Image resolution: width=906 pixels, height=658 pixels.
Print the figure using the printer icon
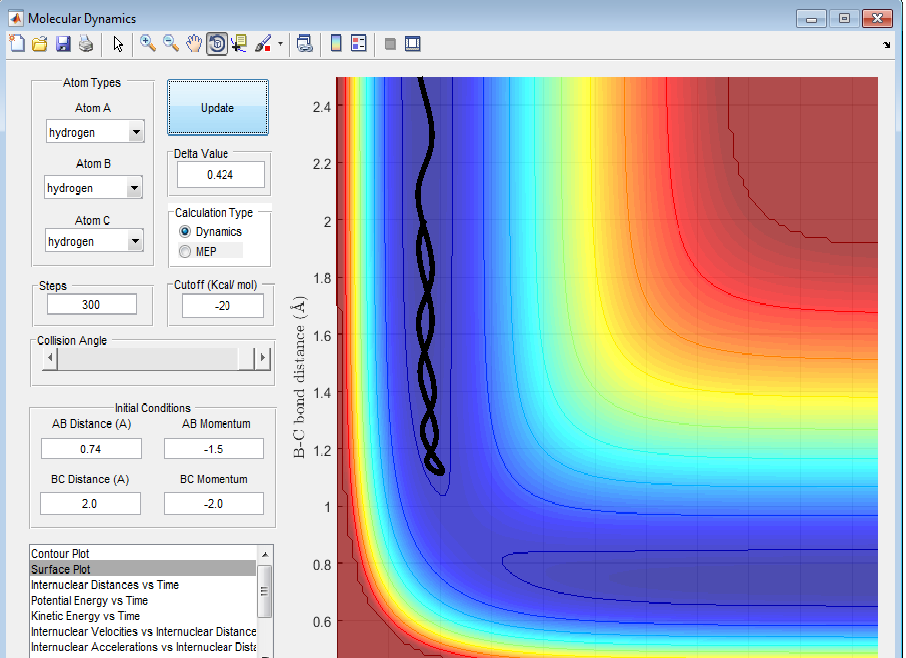86,43
